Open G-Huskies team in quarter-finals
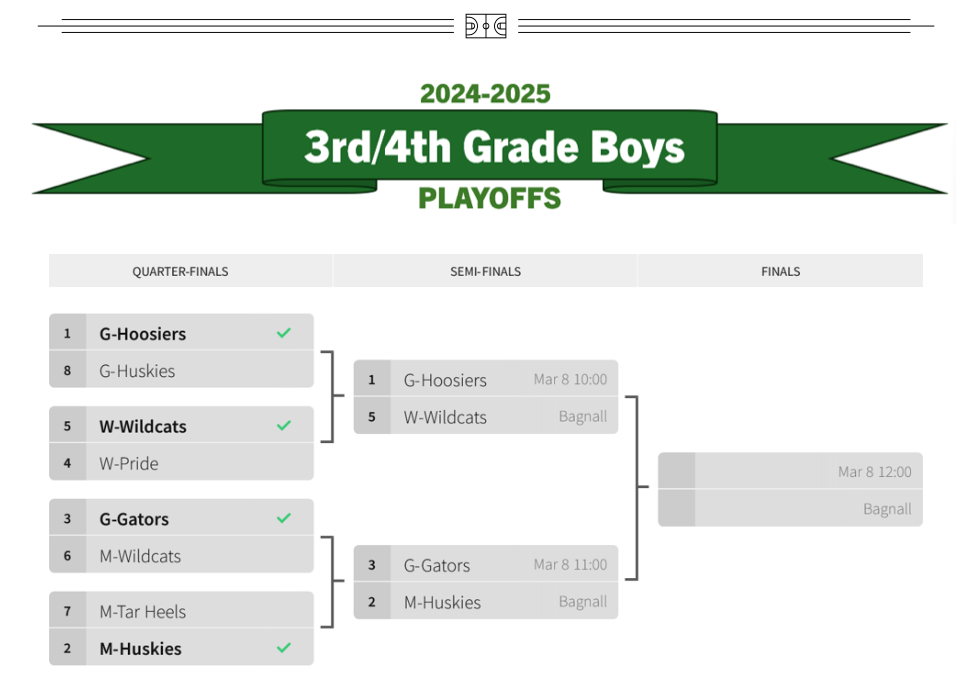 tap(137, 371)
